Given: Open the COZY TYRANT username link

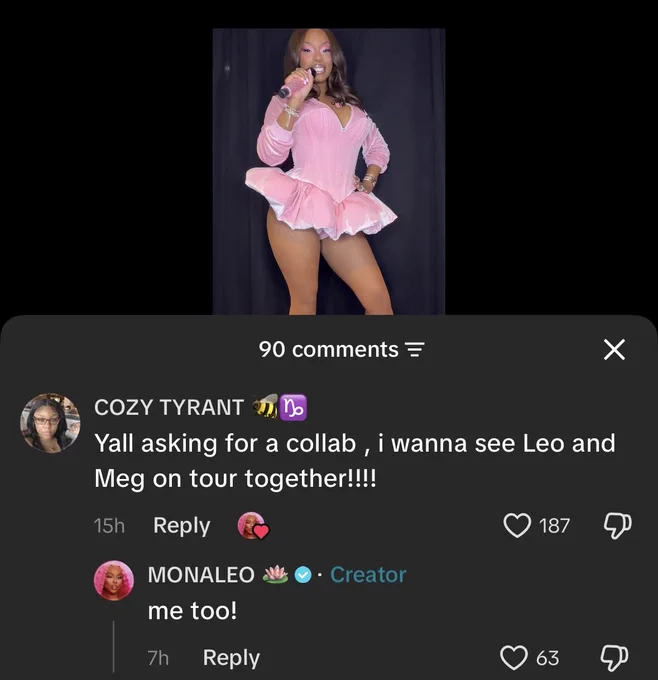Looking at the screenshot, I should point(169,408).
